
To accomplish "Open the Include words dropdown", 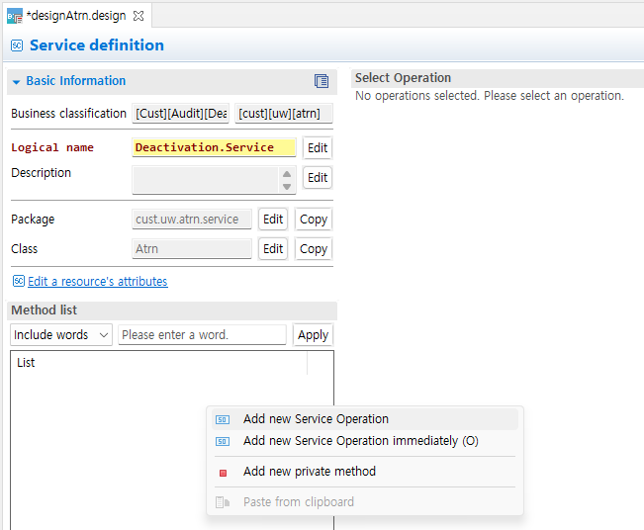I will click(x=61, y=335).
